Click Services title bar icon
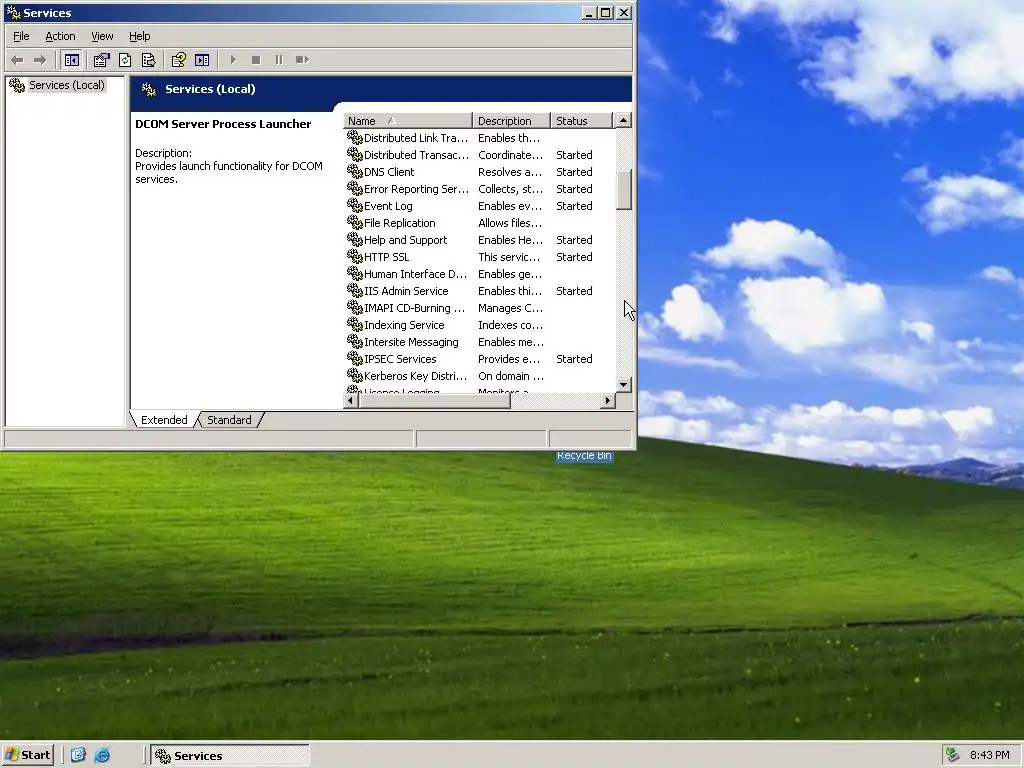 13,12
